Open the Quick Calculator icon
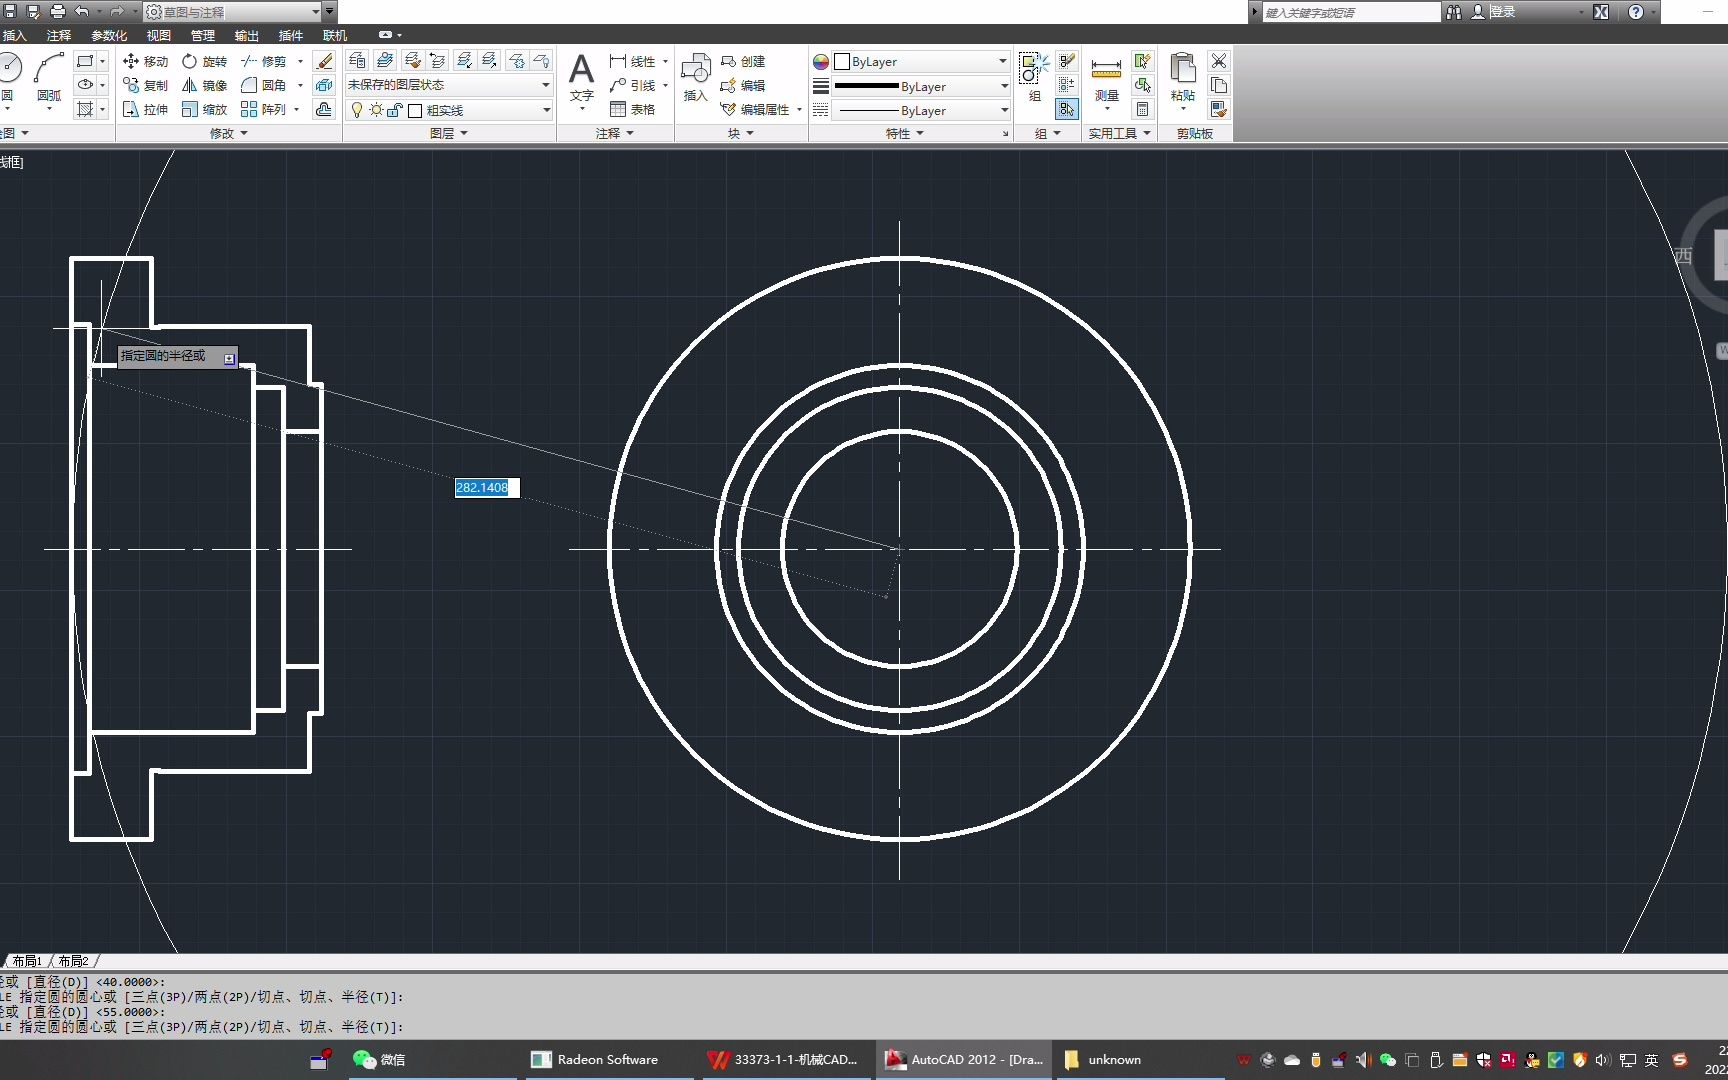1728x1080 pixels. [x=1142, y=109]
